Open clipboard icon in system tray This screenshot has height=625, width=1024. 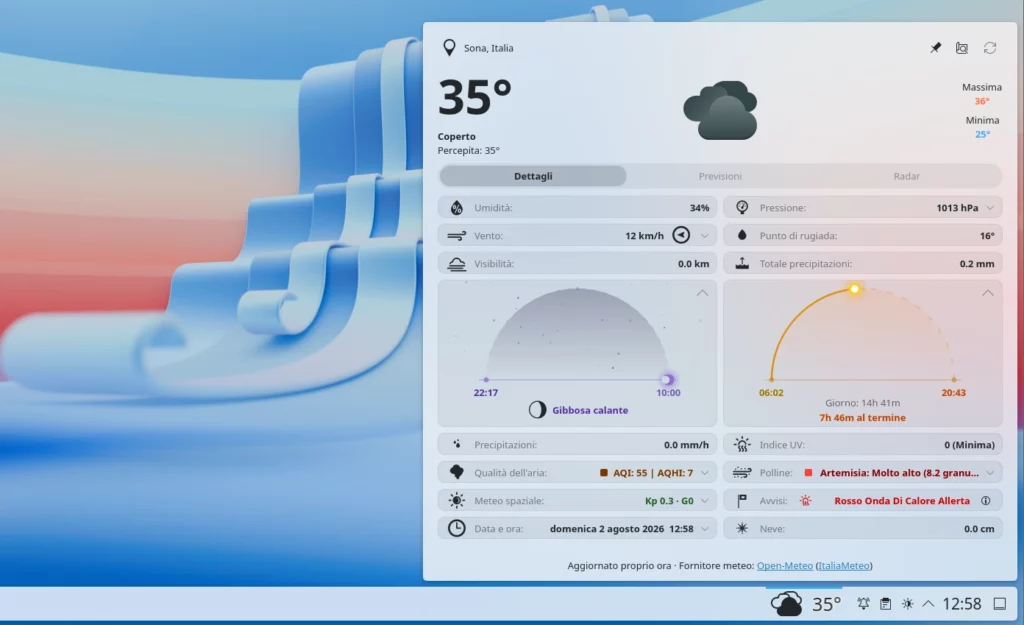pos(886,603)
